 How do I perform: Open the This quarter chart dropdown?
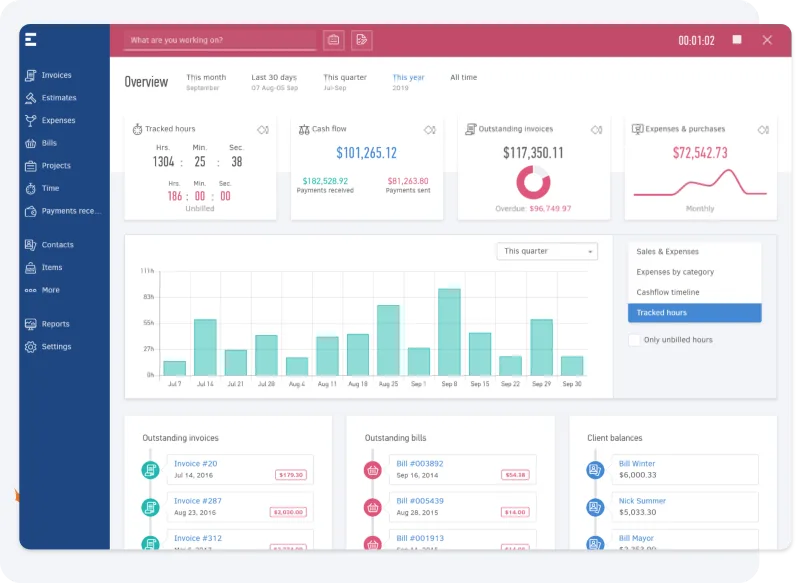click(x=547, y=251)
